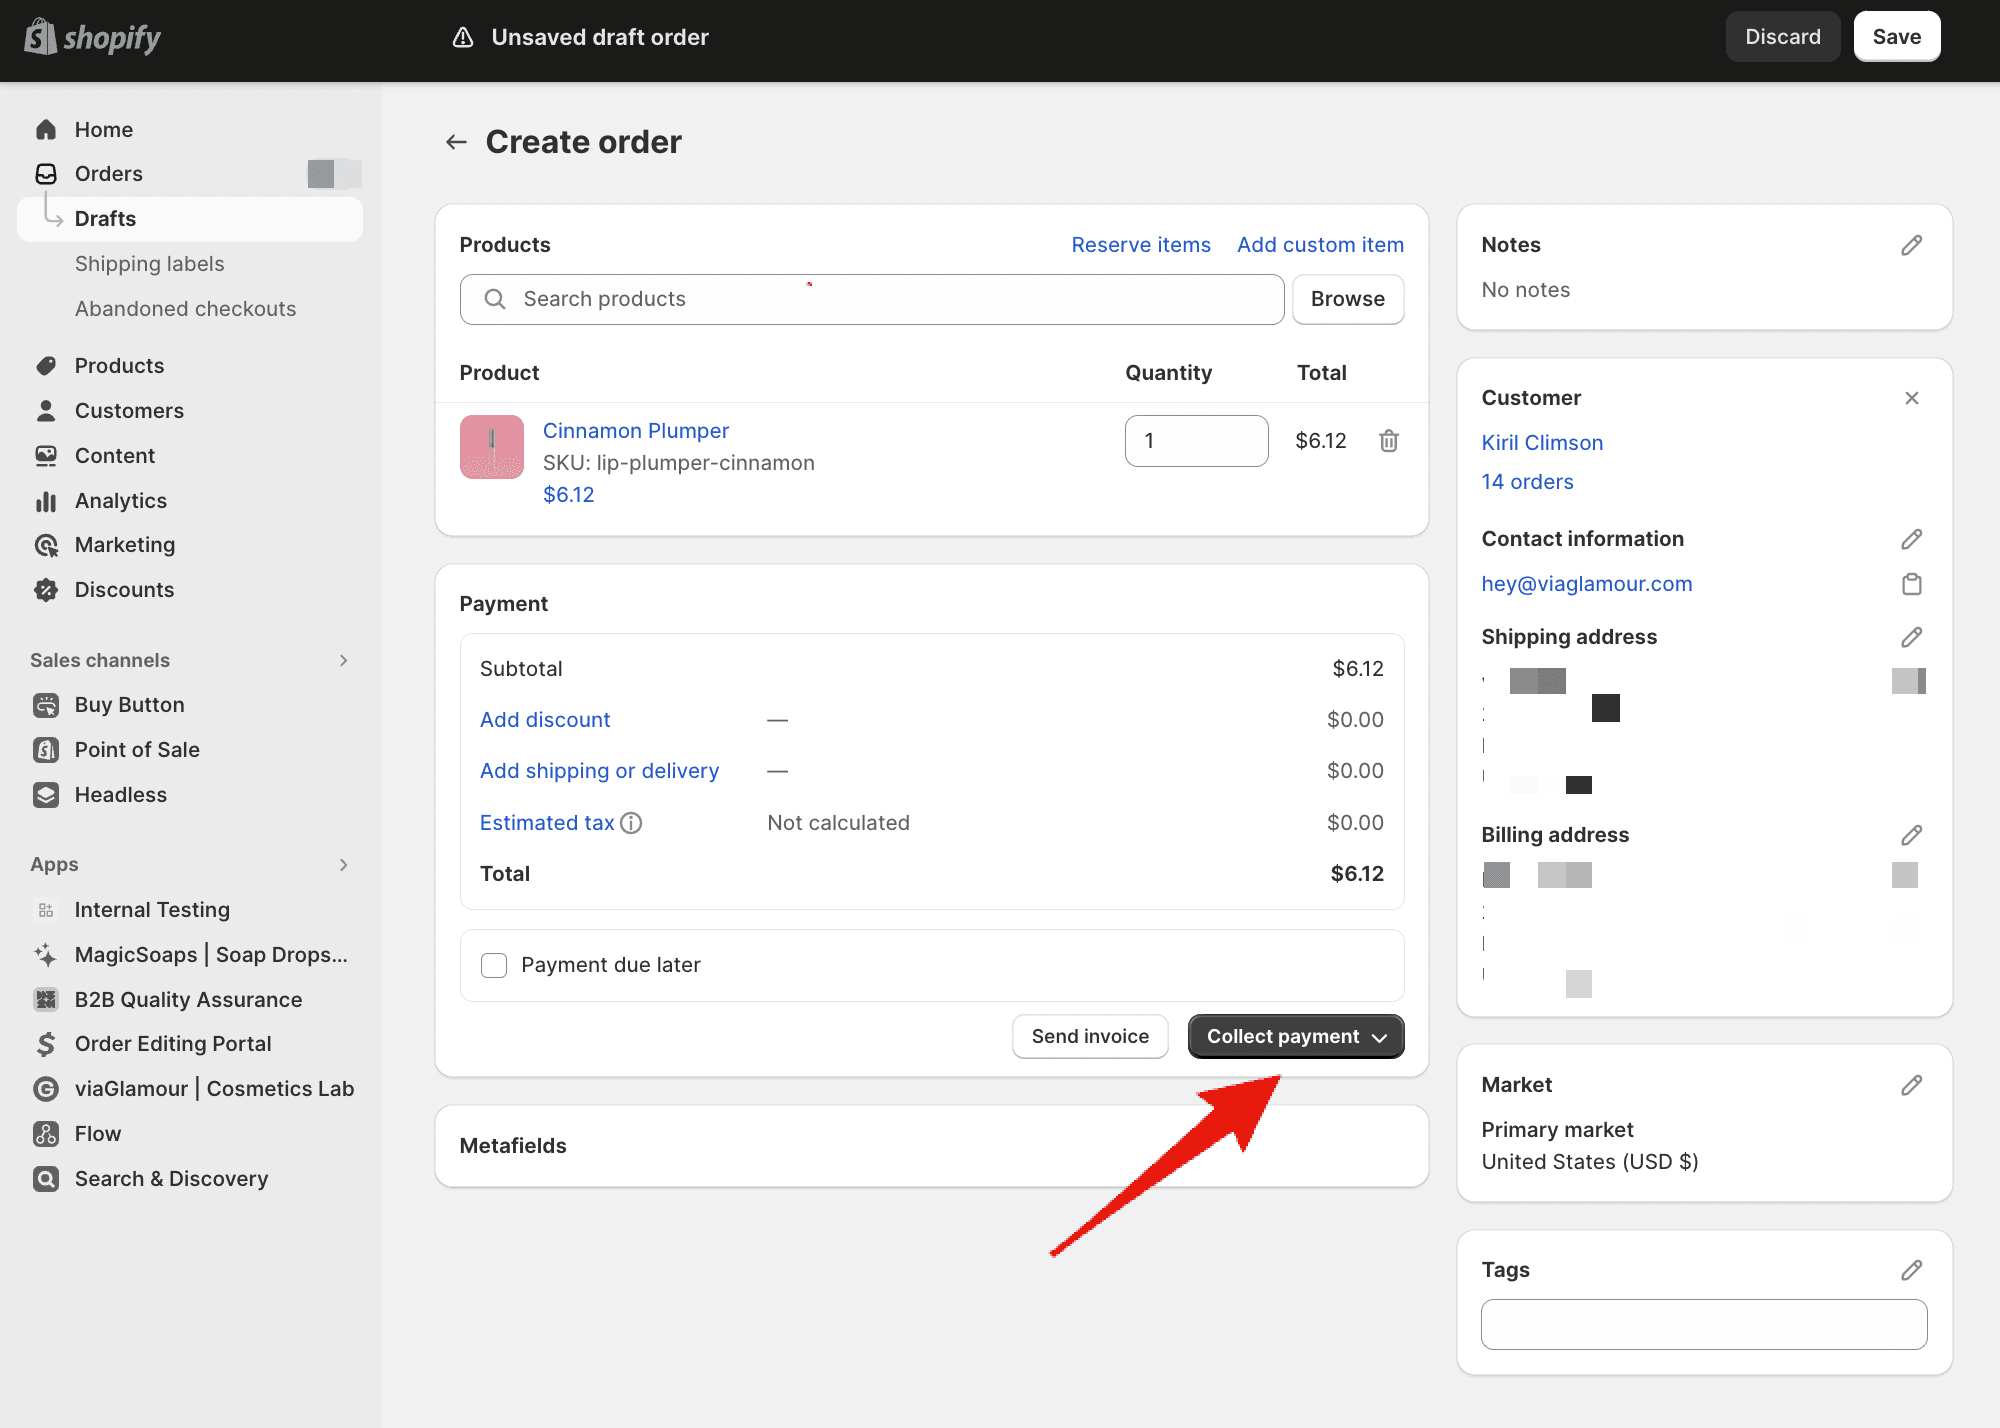Click the Add custom item link
Screen dimensions: 2000x1428
point(1320,243)
